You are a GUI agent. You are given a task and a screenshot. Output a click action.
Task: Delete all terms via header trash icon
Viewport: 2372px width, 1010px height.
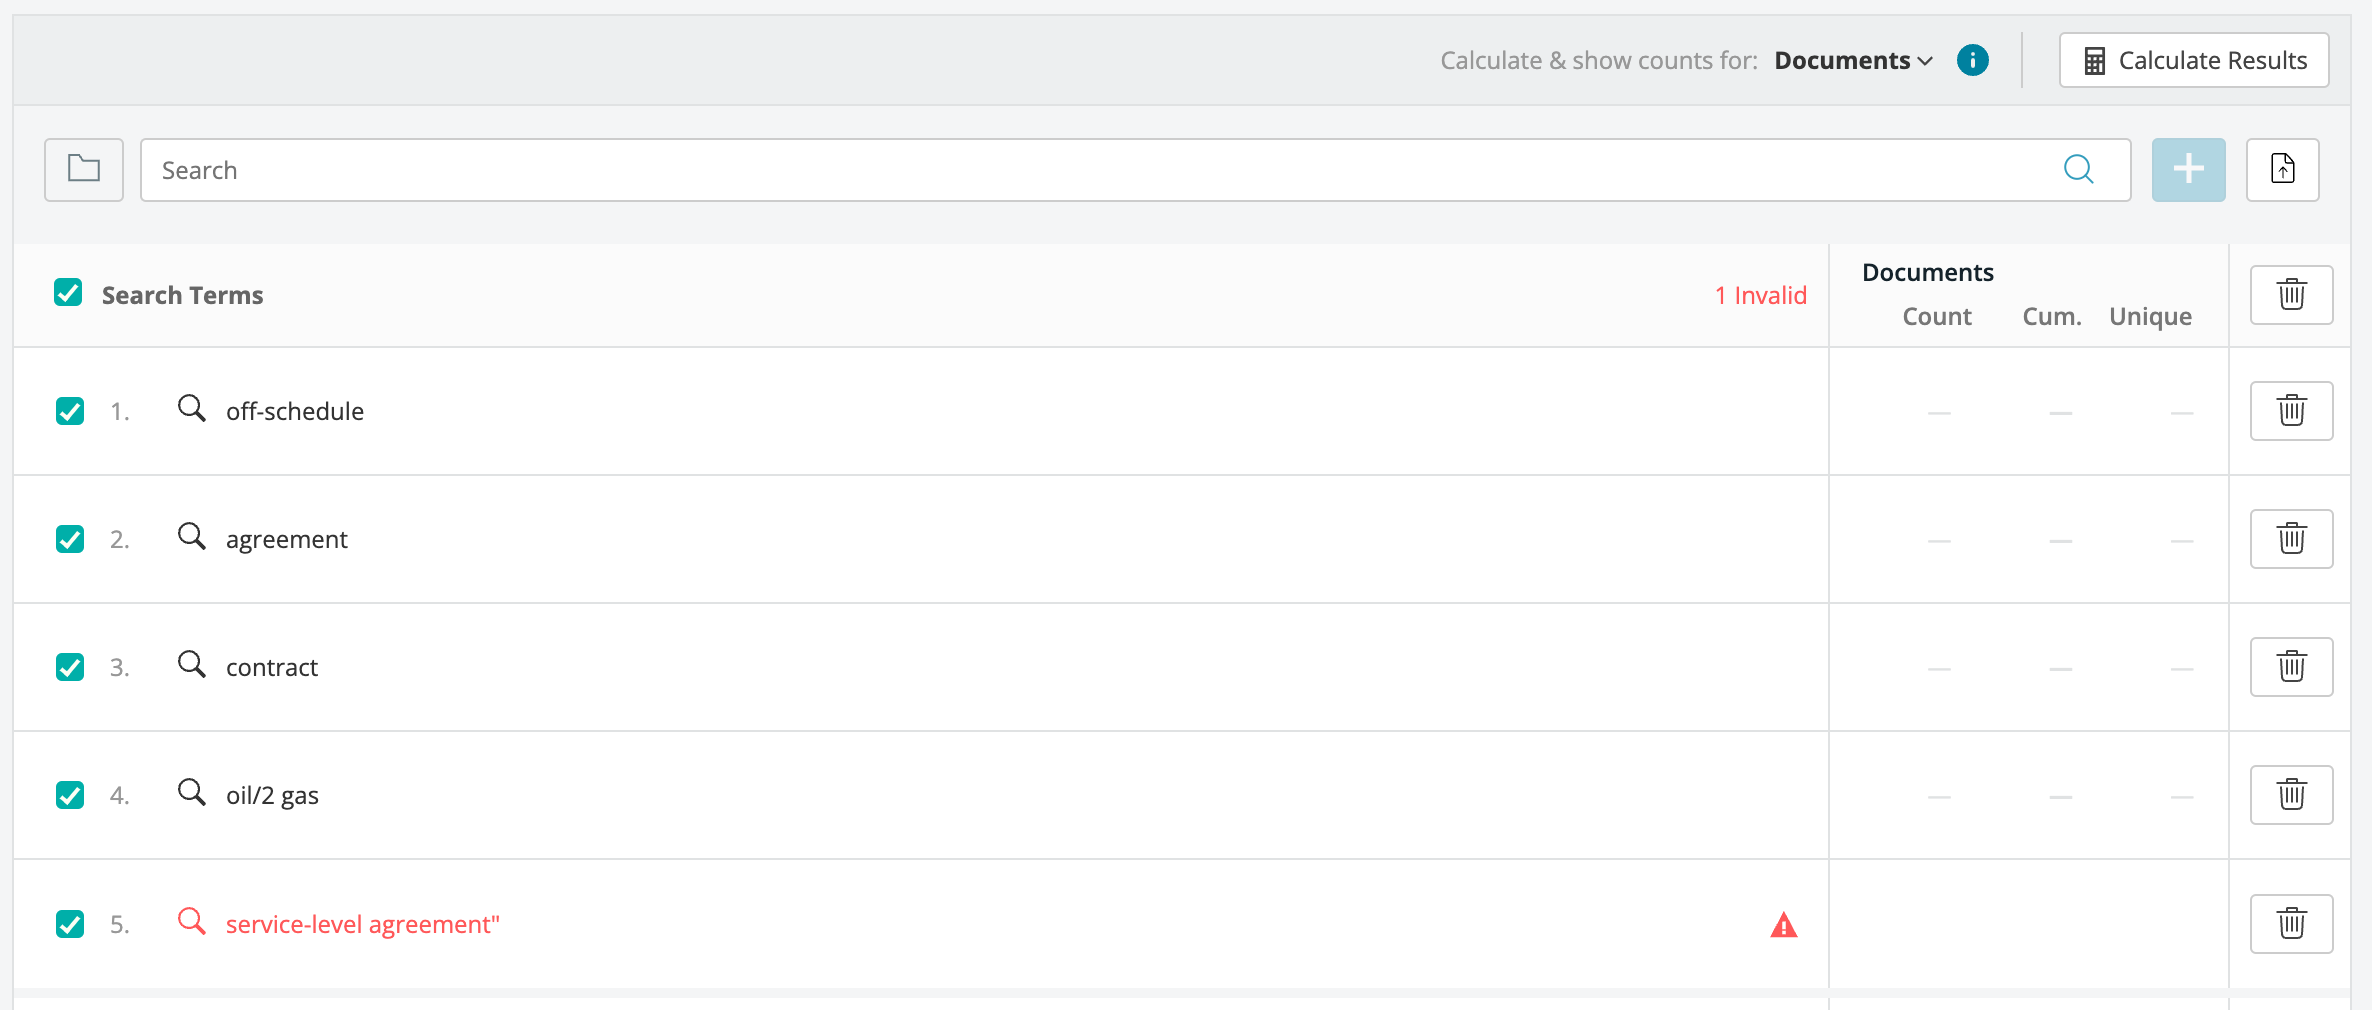[2291, 295]
